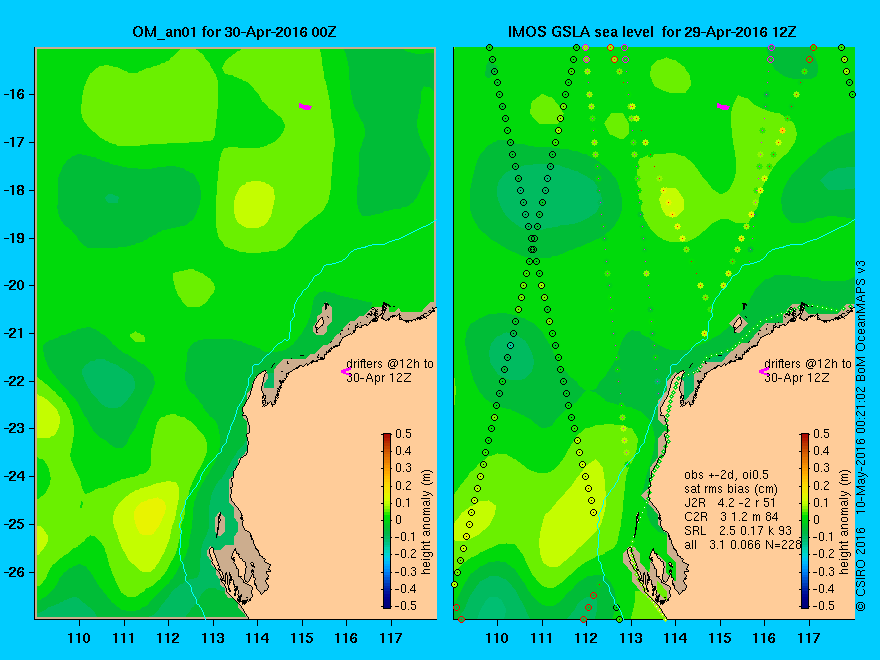Click the 0.5 label on IMOS GSLA colorbar
This screenshot has width=880, height=660.
pyautogui.click(x=822, y=434)
